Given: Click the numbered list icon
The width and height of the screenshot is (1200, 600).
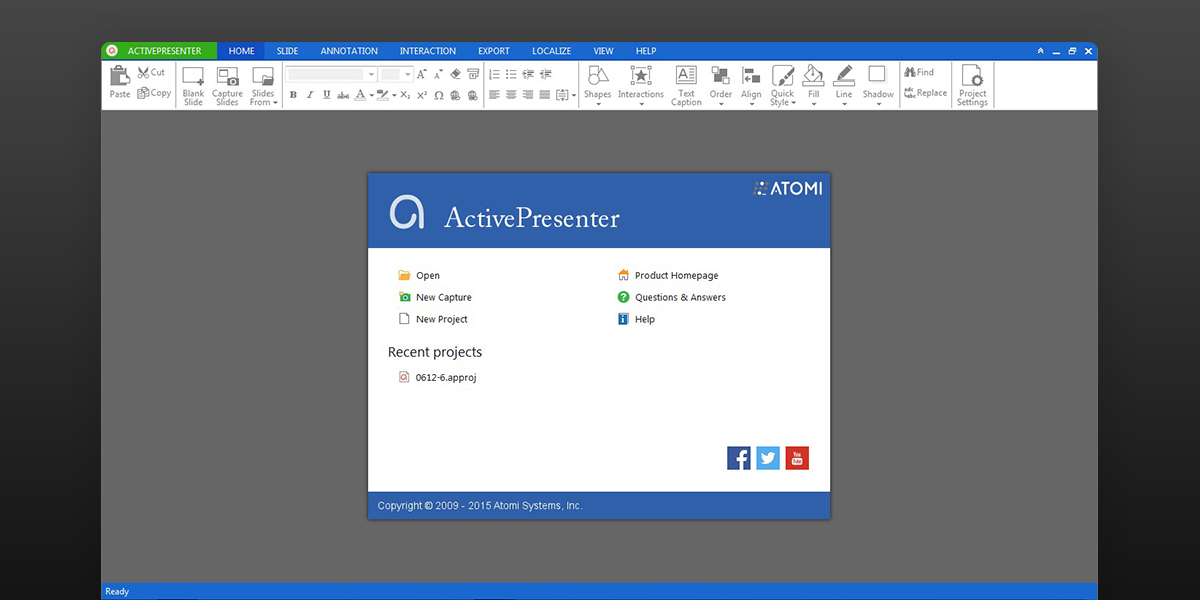Looking at the screenshot, I should tap(494, 74).
